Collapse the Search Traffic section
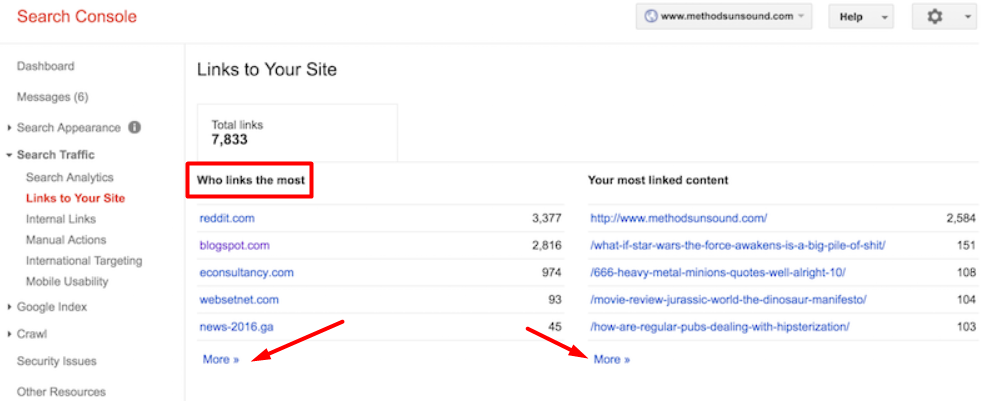Viewport: 994px width, 401px height. click(10, 155)
